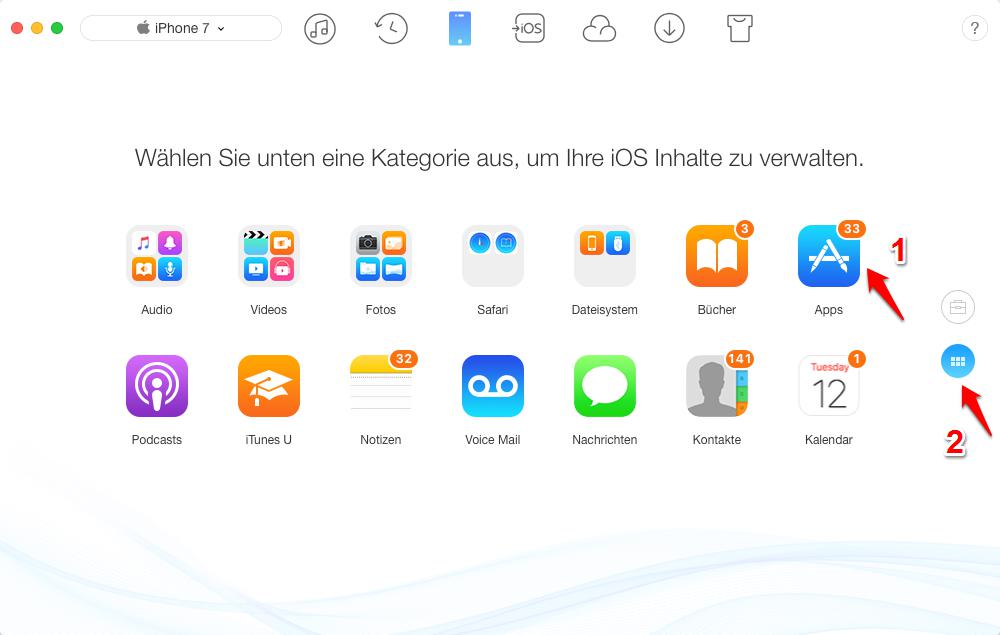Click the Apps label text
This screenshot has height=635, width=1000.
pyautogui.click(x=828, y=310)
